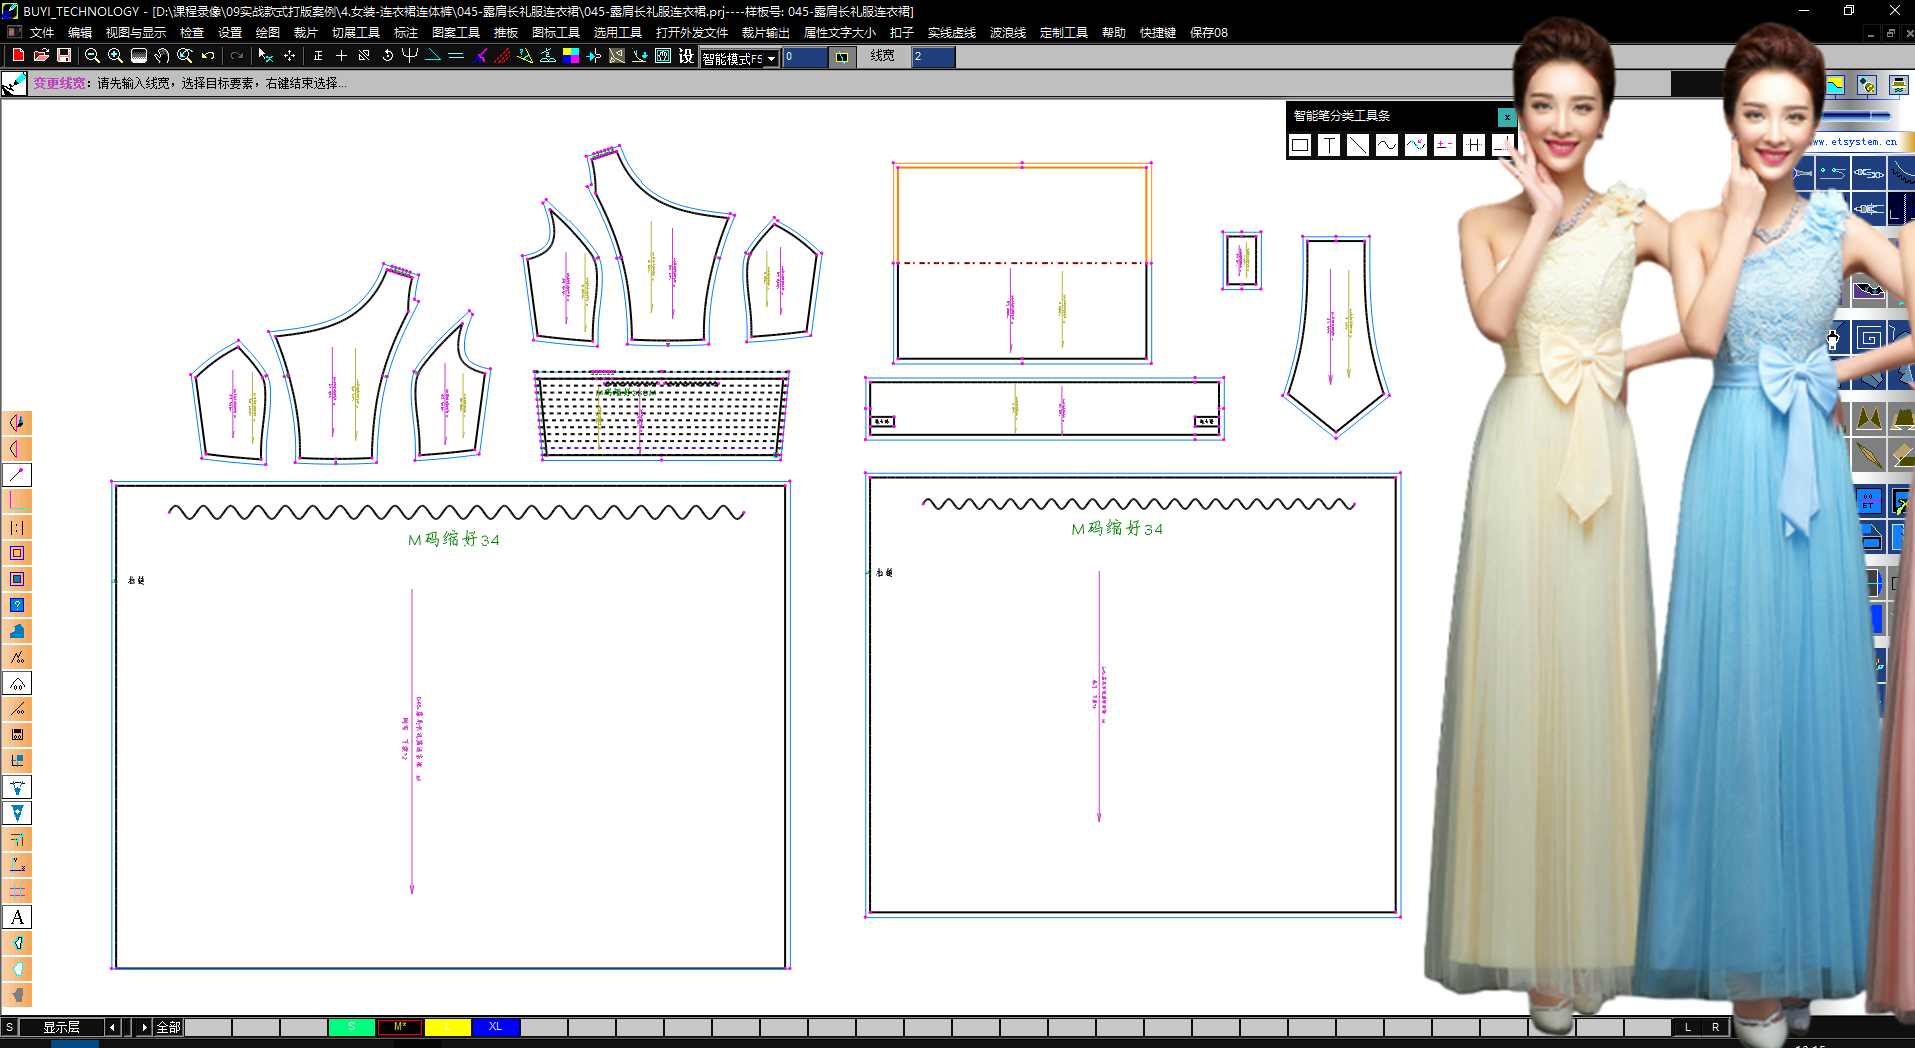Select the rectangle tool in smart pen toolbar
1915x1048 pixels.
point(1300,145)
